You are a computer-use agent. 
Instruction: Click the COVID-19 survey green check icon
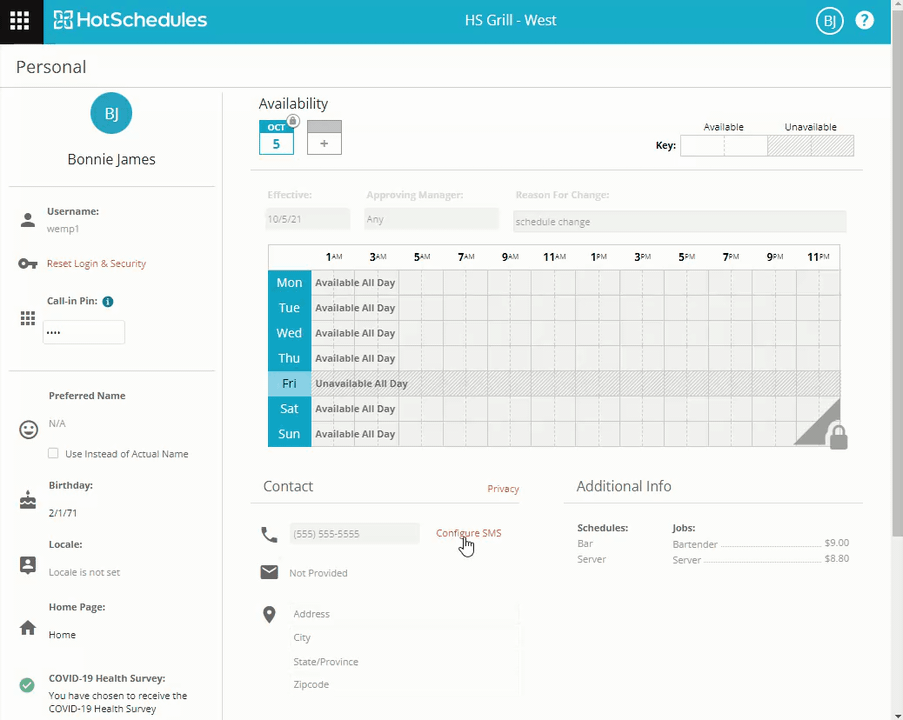[x=27, y=685]
